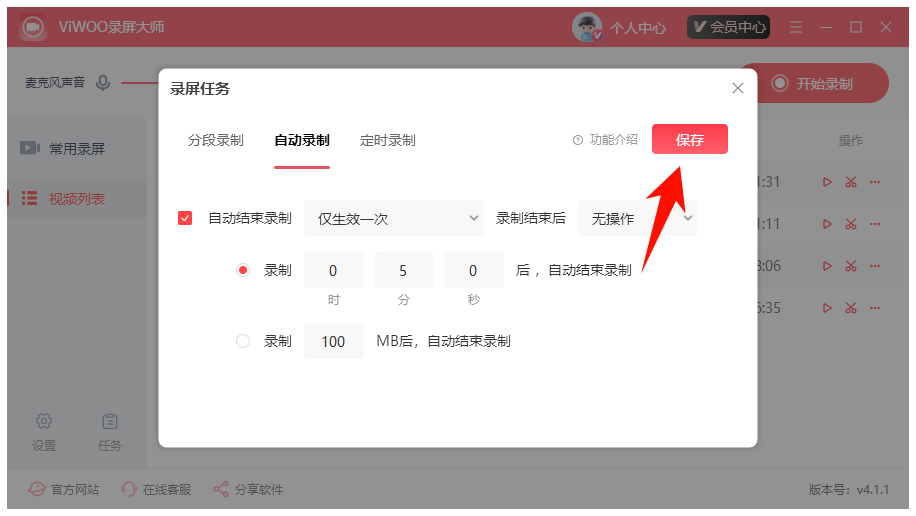Play the video in the 1:31 row
This screenshot has height=516, width=916.
827,182
